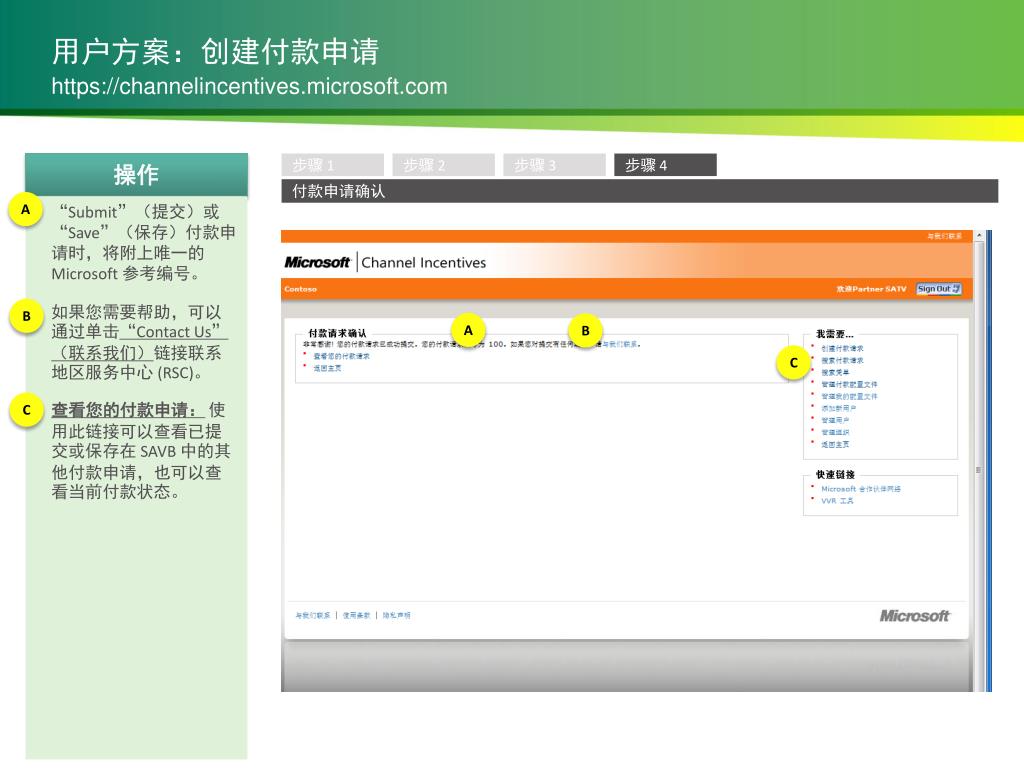Click the channelincentives.microsoft.com URL text
The height and width of the screenshot is (768, 1024).
tap(249, 86)
